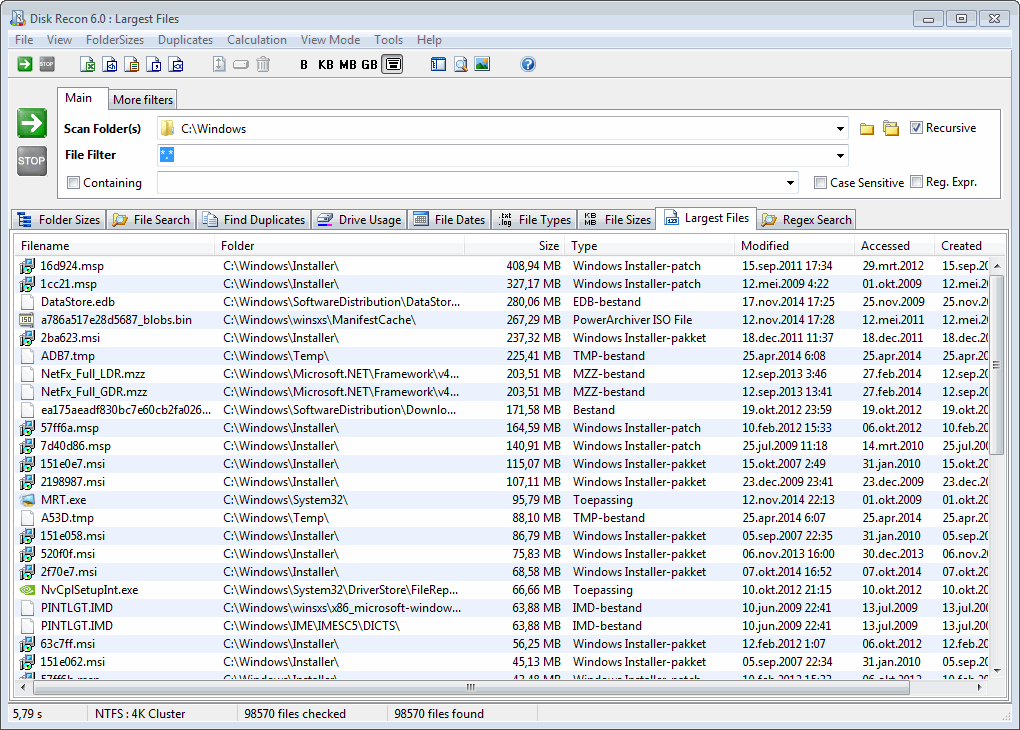
Task: Click the horizontal scrollbar right arrow
Action: pyautogui.click(x=979, y=687)
